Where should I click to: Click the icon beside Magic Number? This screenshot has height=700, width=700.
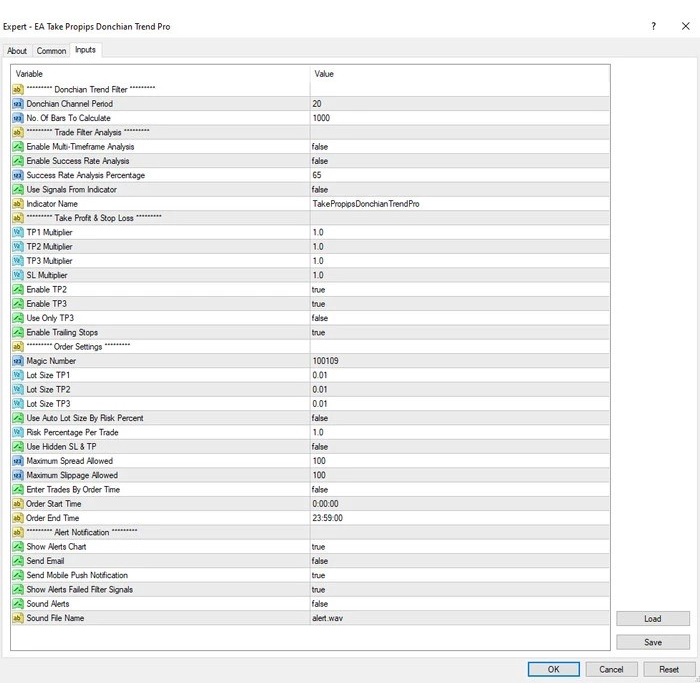[x=18, y=361]
